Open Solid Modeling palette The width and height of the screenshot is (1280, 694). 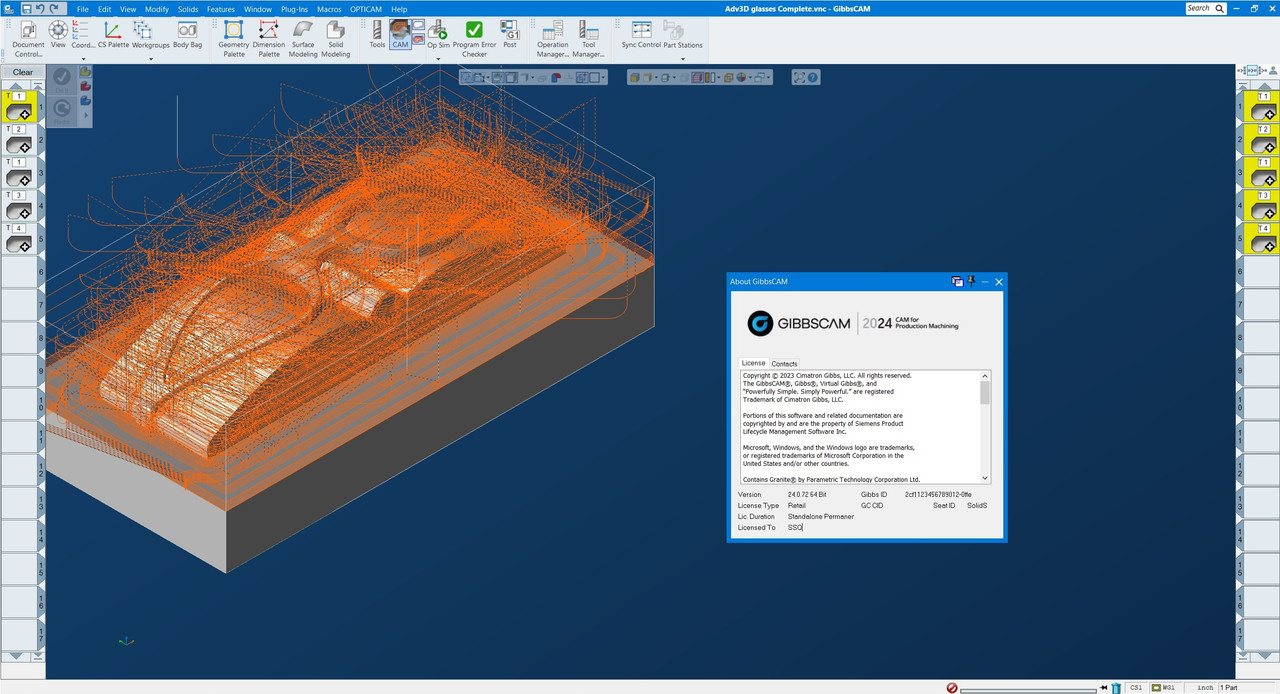click(x=336, y=39)
